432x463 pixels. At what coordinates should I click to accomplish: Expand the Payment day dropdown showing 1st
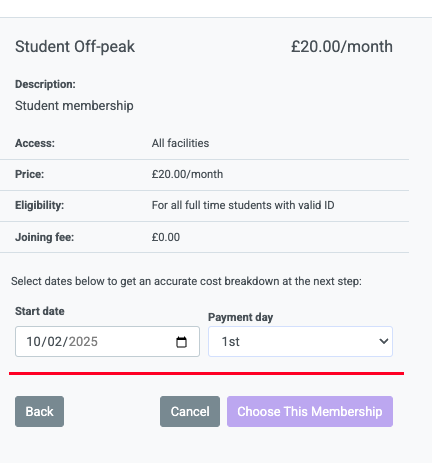coord(300,341)
